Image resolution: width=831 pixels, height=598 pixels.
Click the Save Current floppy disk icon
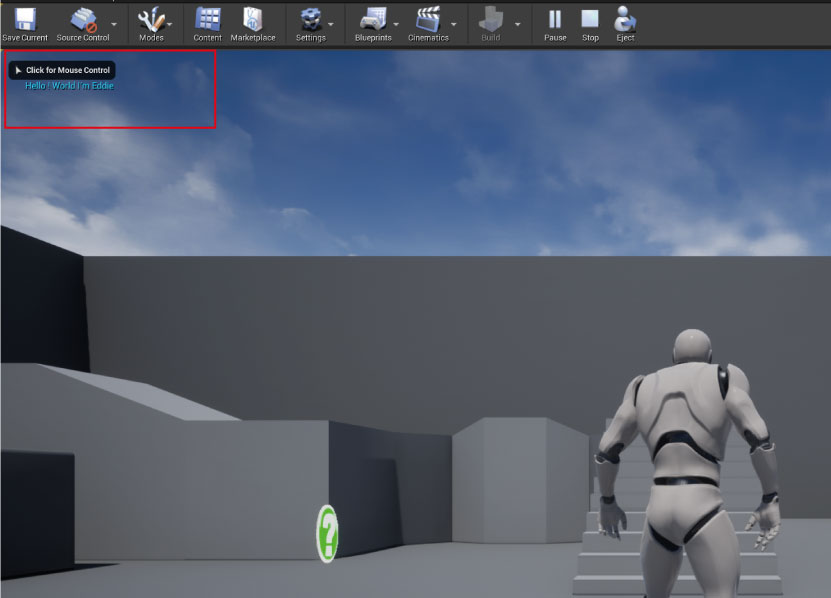[x=25, y=19]
